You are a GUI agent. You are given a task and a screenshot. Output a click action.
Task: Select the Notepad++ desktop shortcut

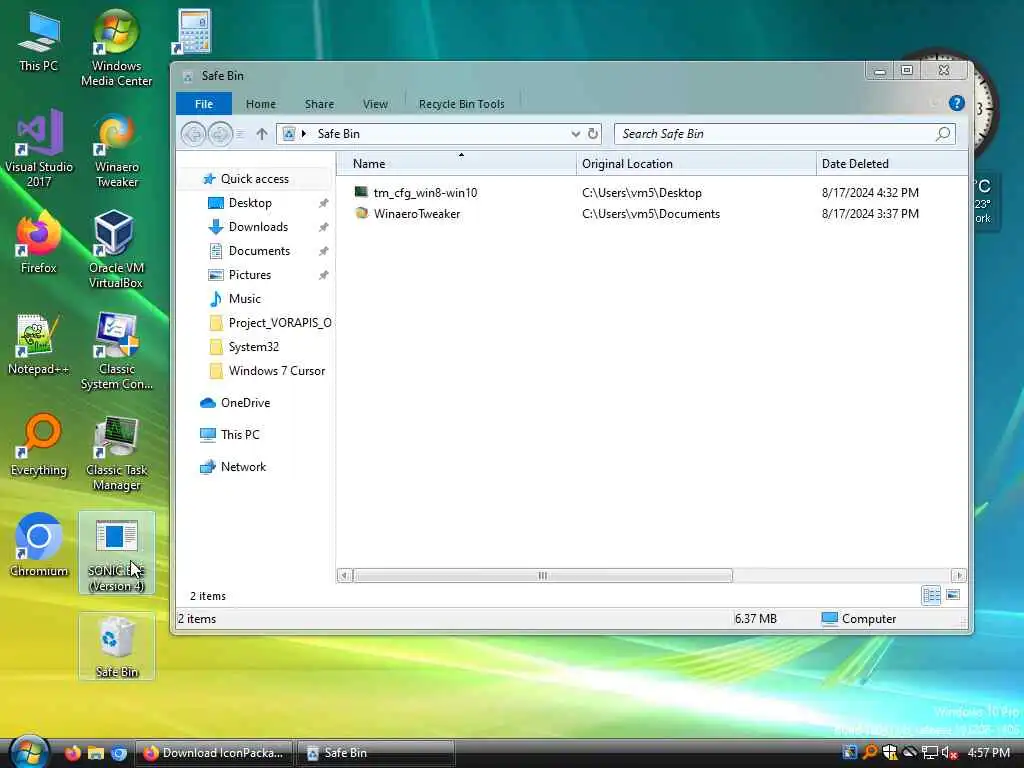coord(39,344)
